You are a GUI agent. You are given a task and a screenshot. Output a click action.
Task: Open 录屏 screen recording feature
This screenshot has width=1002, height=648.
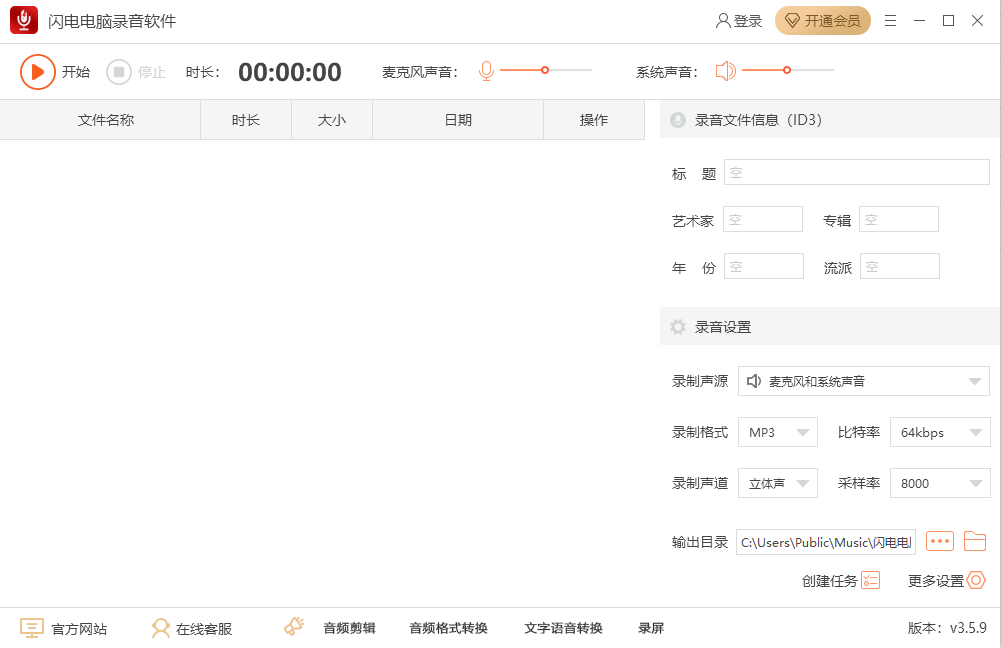[x=650, y=628]
